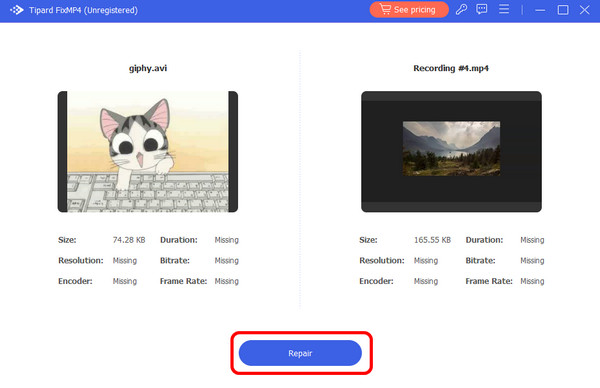
Task: Click the Tipard FixMP4 logo icon
Action: click(16, 10)
